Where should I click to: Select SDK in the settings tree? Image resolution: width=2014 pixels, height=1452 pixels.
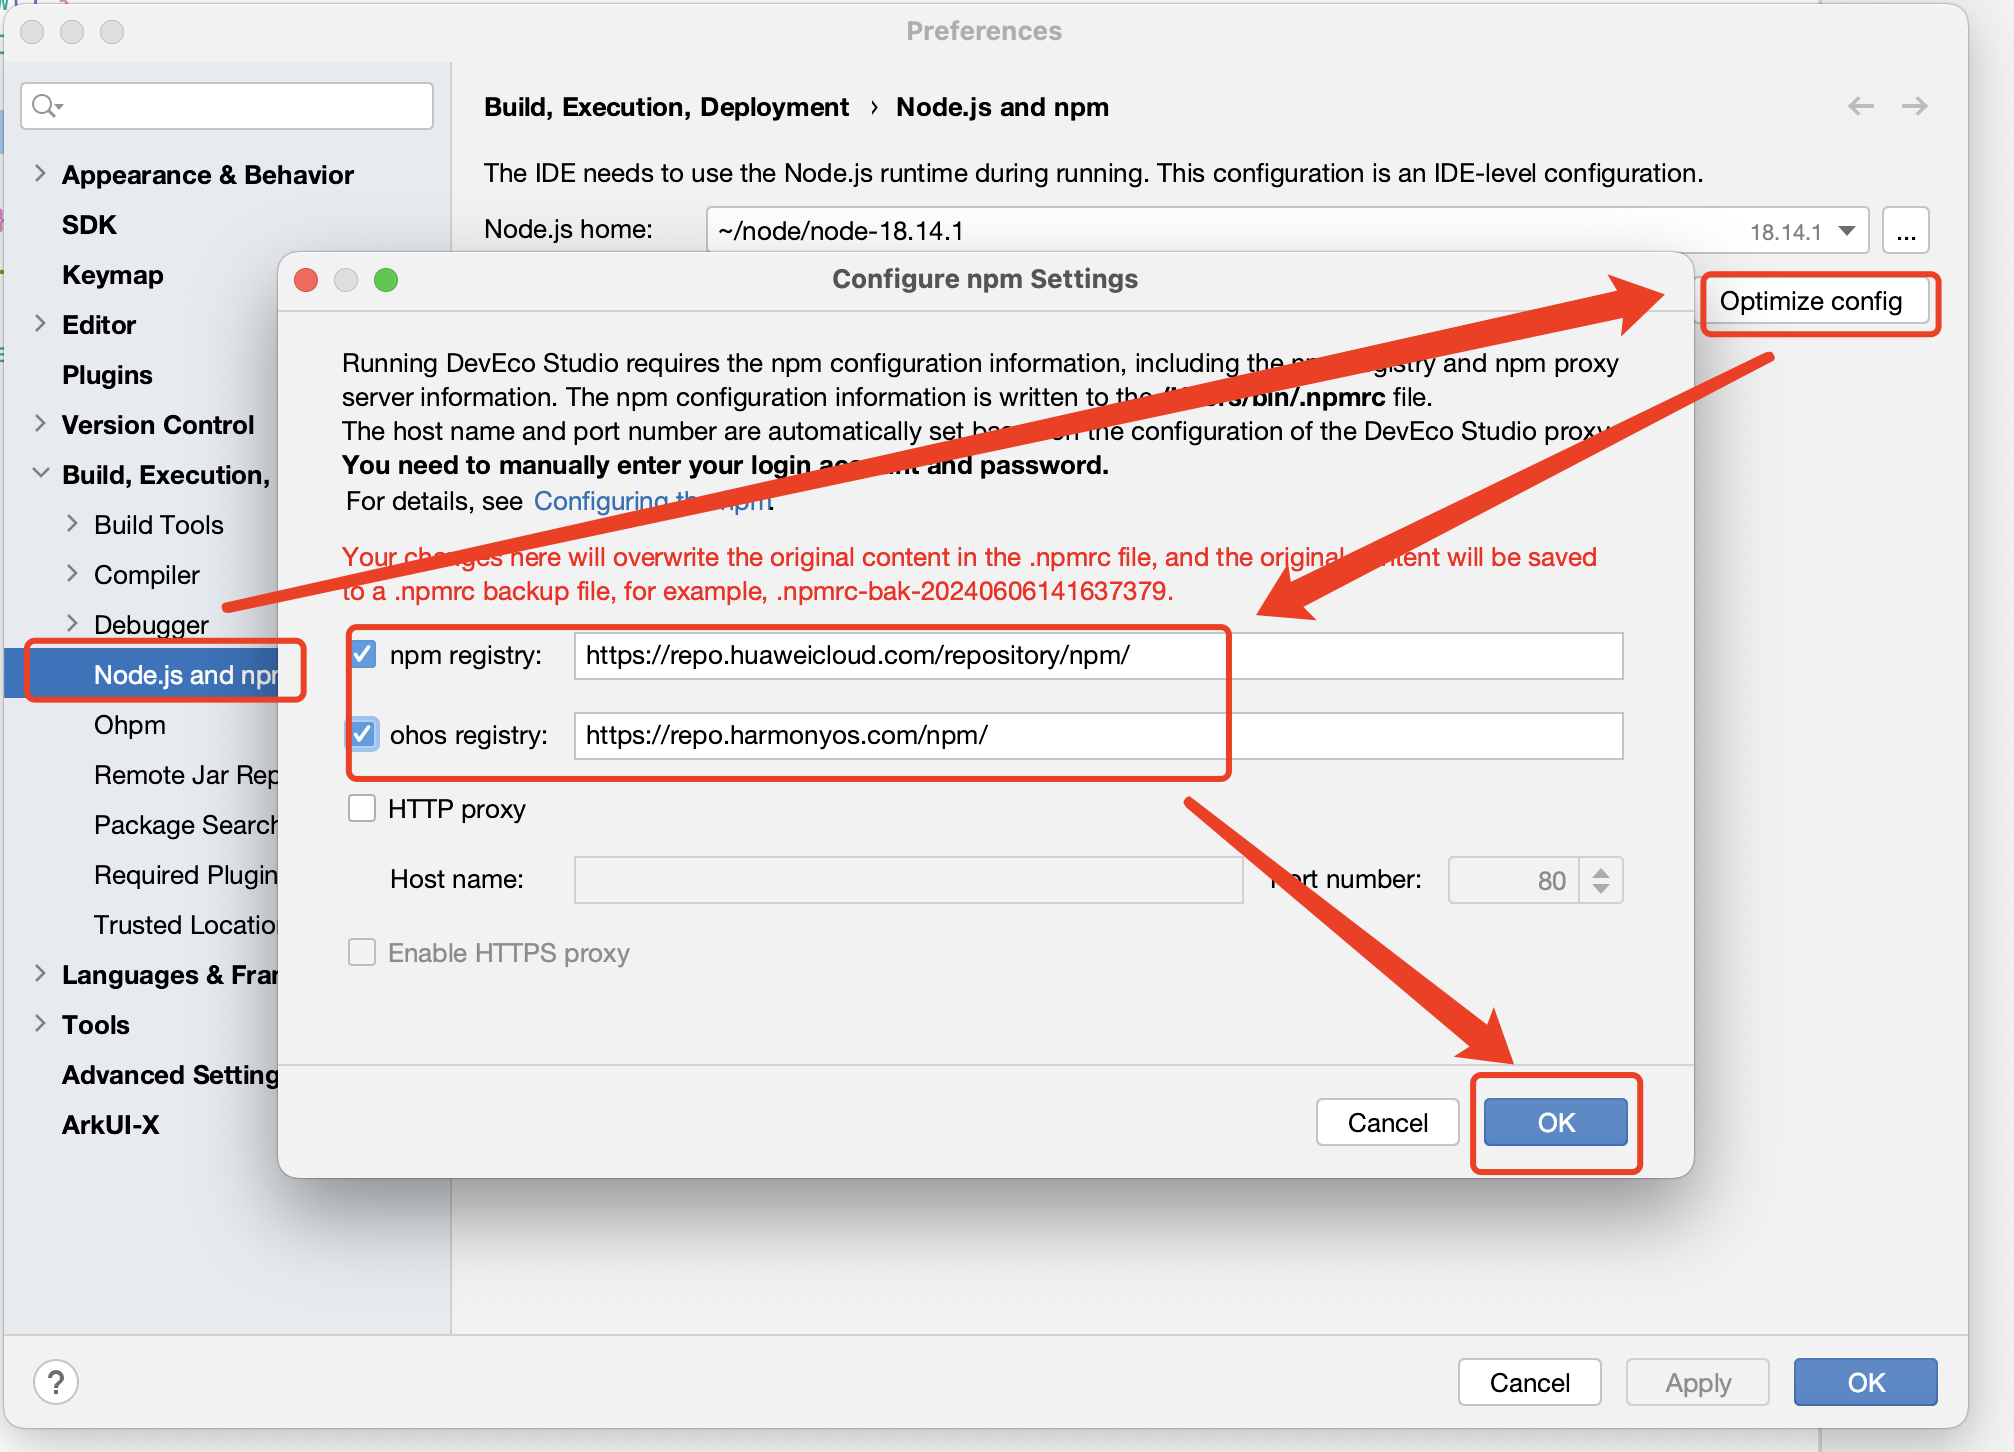pyautogui.click(x=89, y=225)
